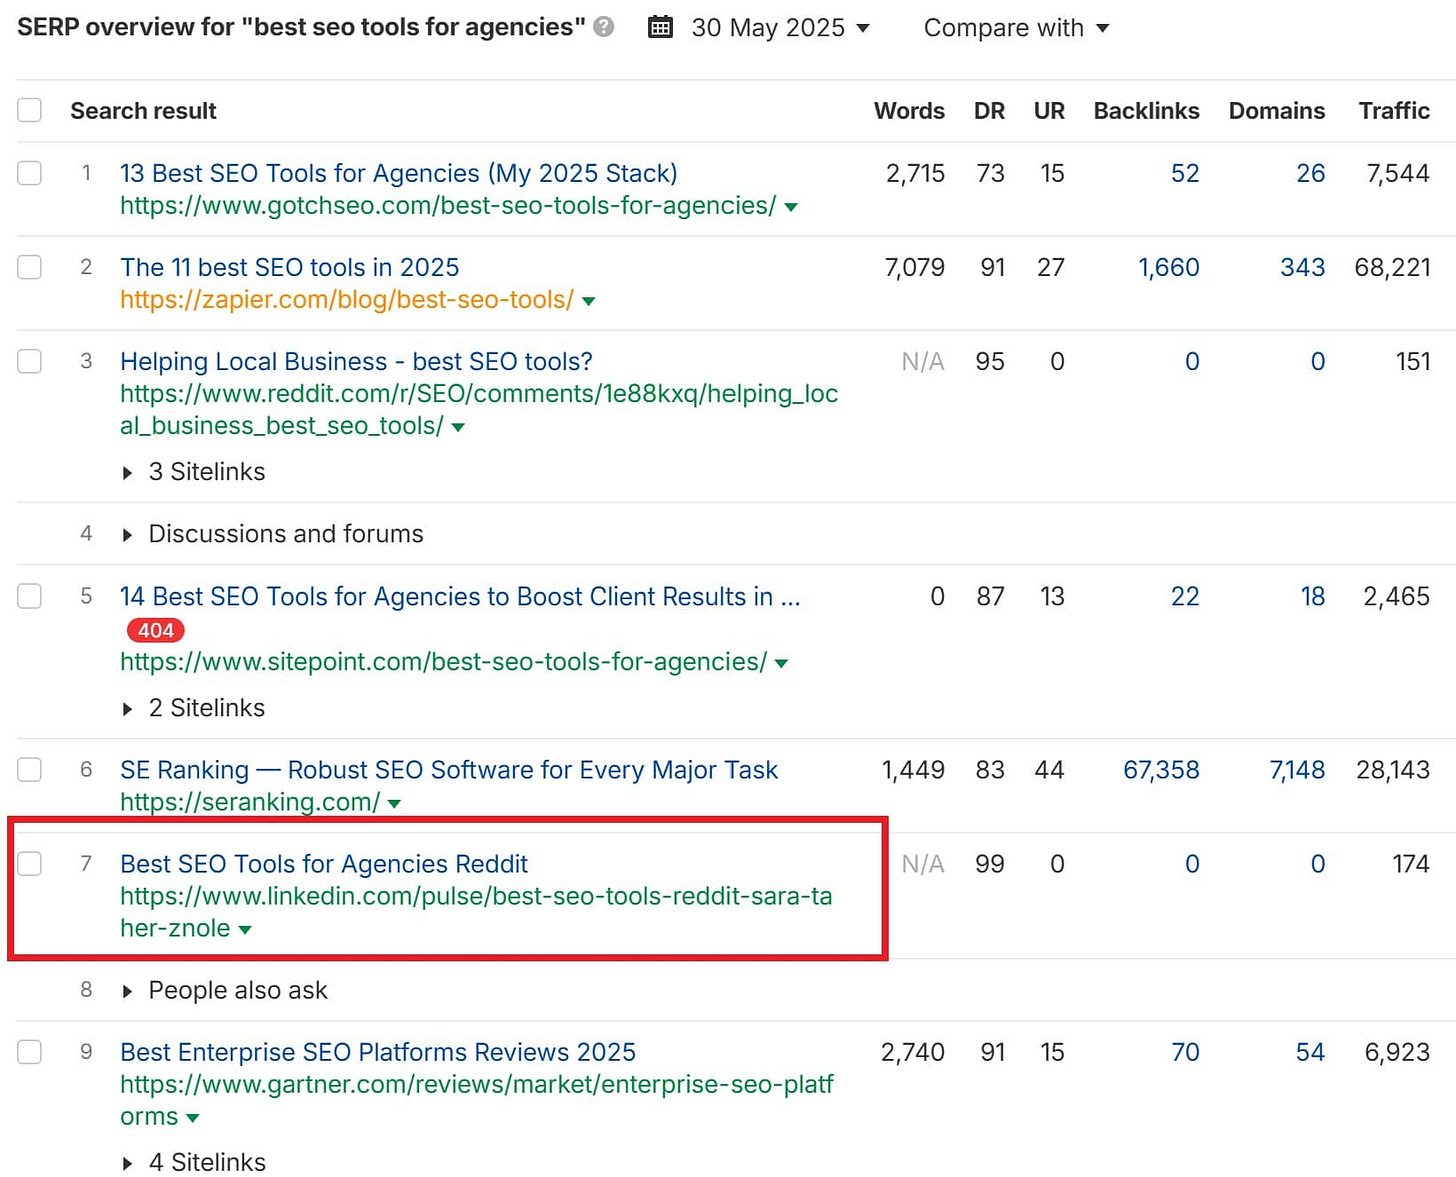
Task: Check the box for the SE Ranking result
Action: [30, 769]
